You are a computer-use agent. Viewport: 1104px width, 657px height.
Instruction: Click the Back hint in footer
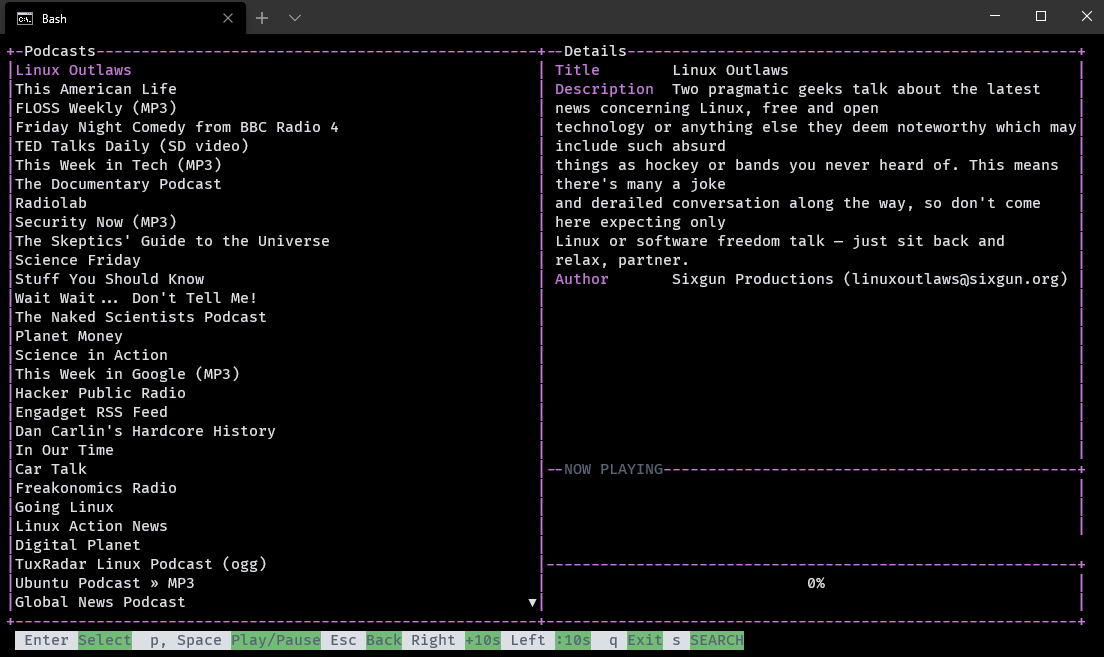coord(384,640)
